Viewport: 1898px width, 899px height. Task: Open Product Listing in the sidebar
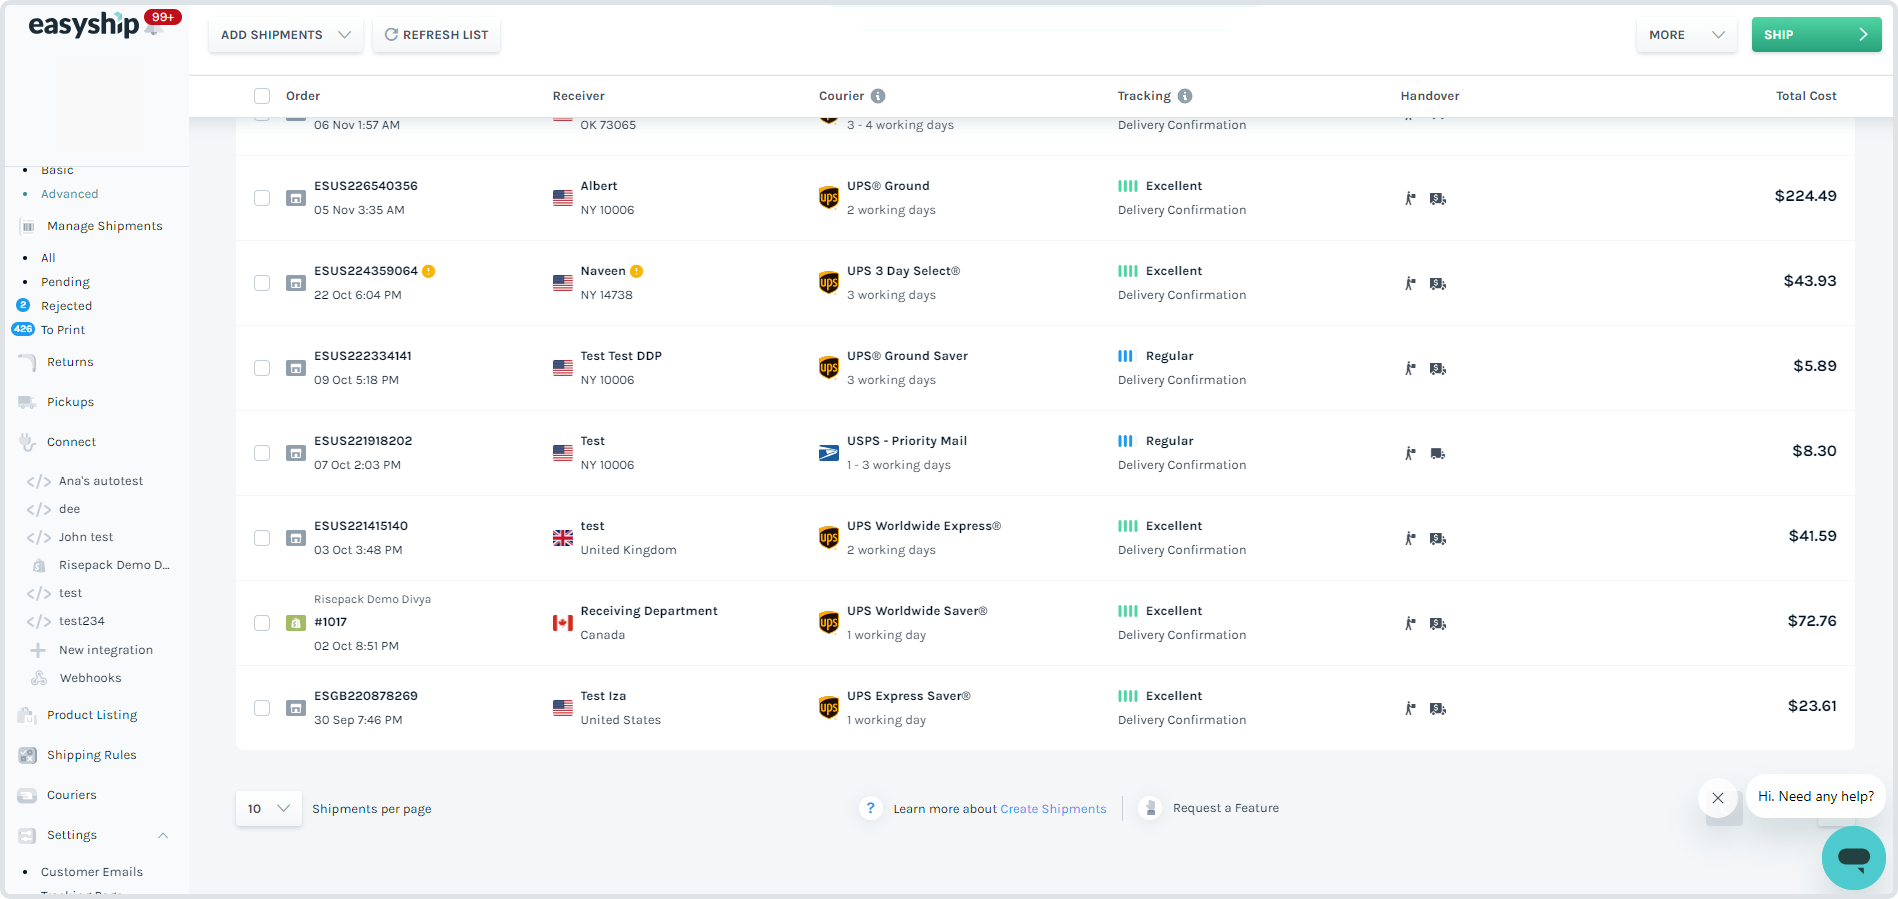click(92, 715)
